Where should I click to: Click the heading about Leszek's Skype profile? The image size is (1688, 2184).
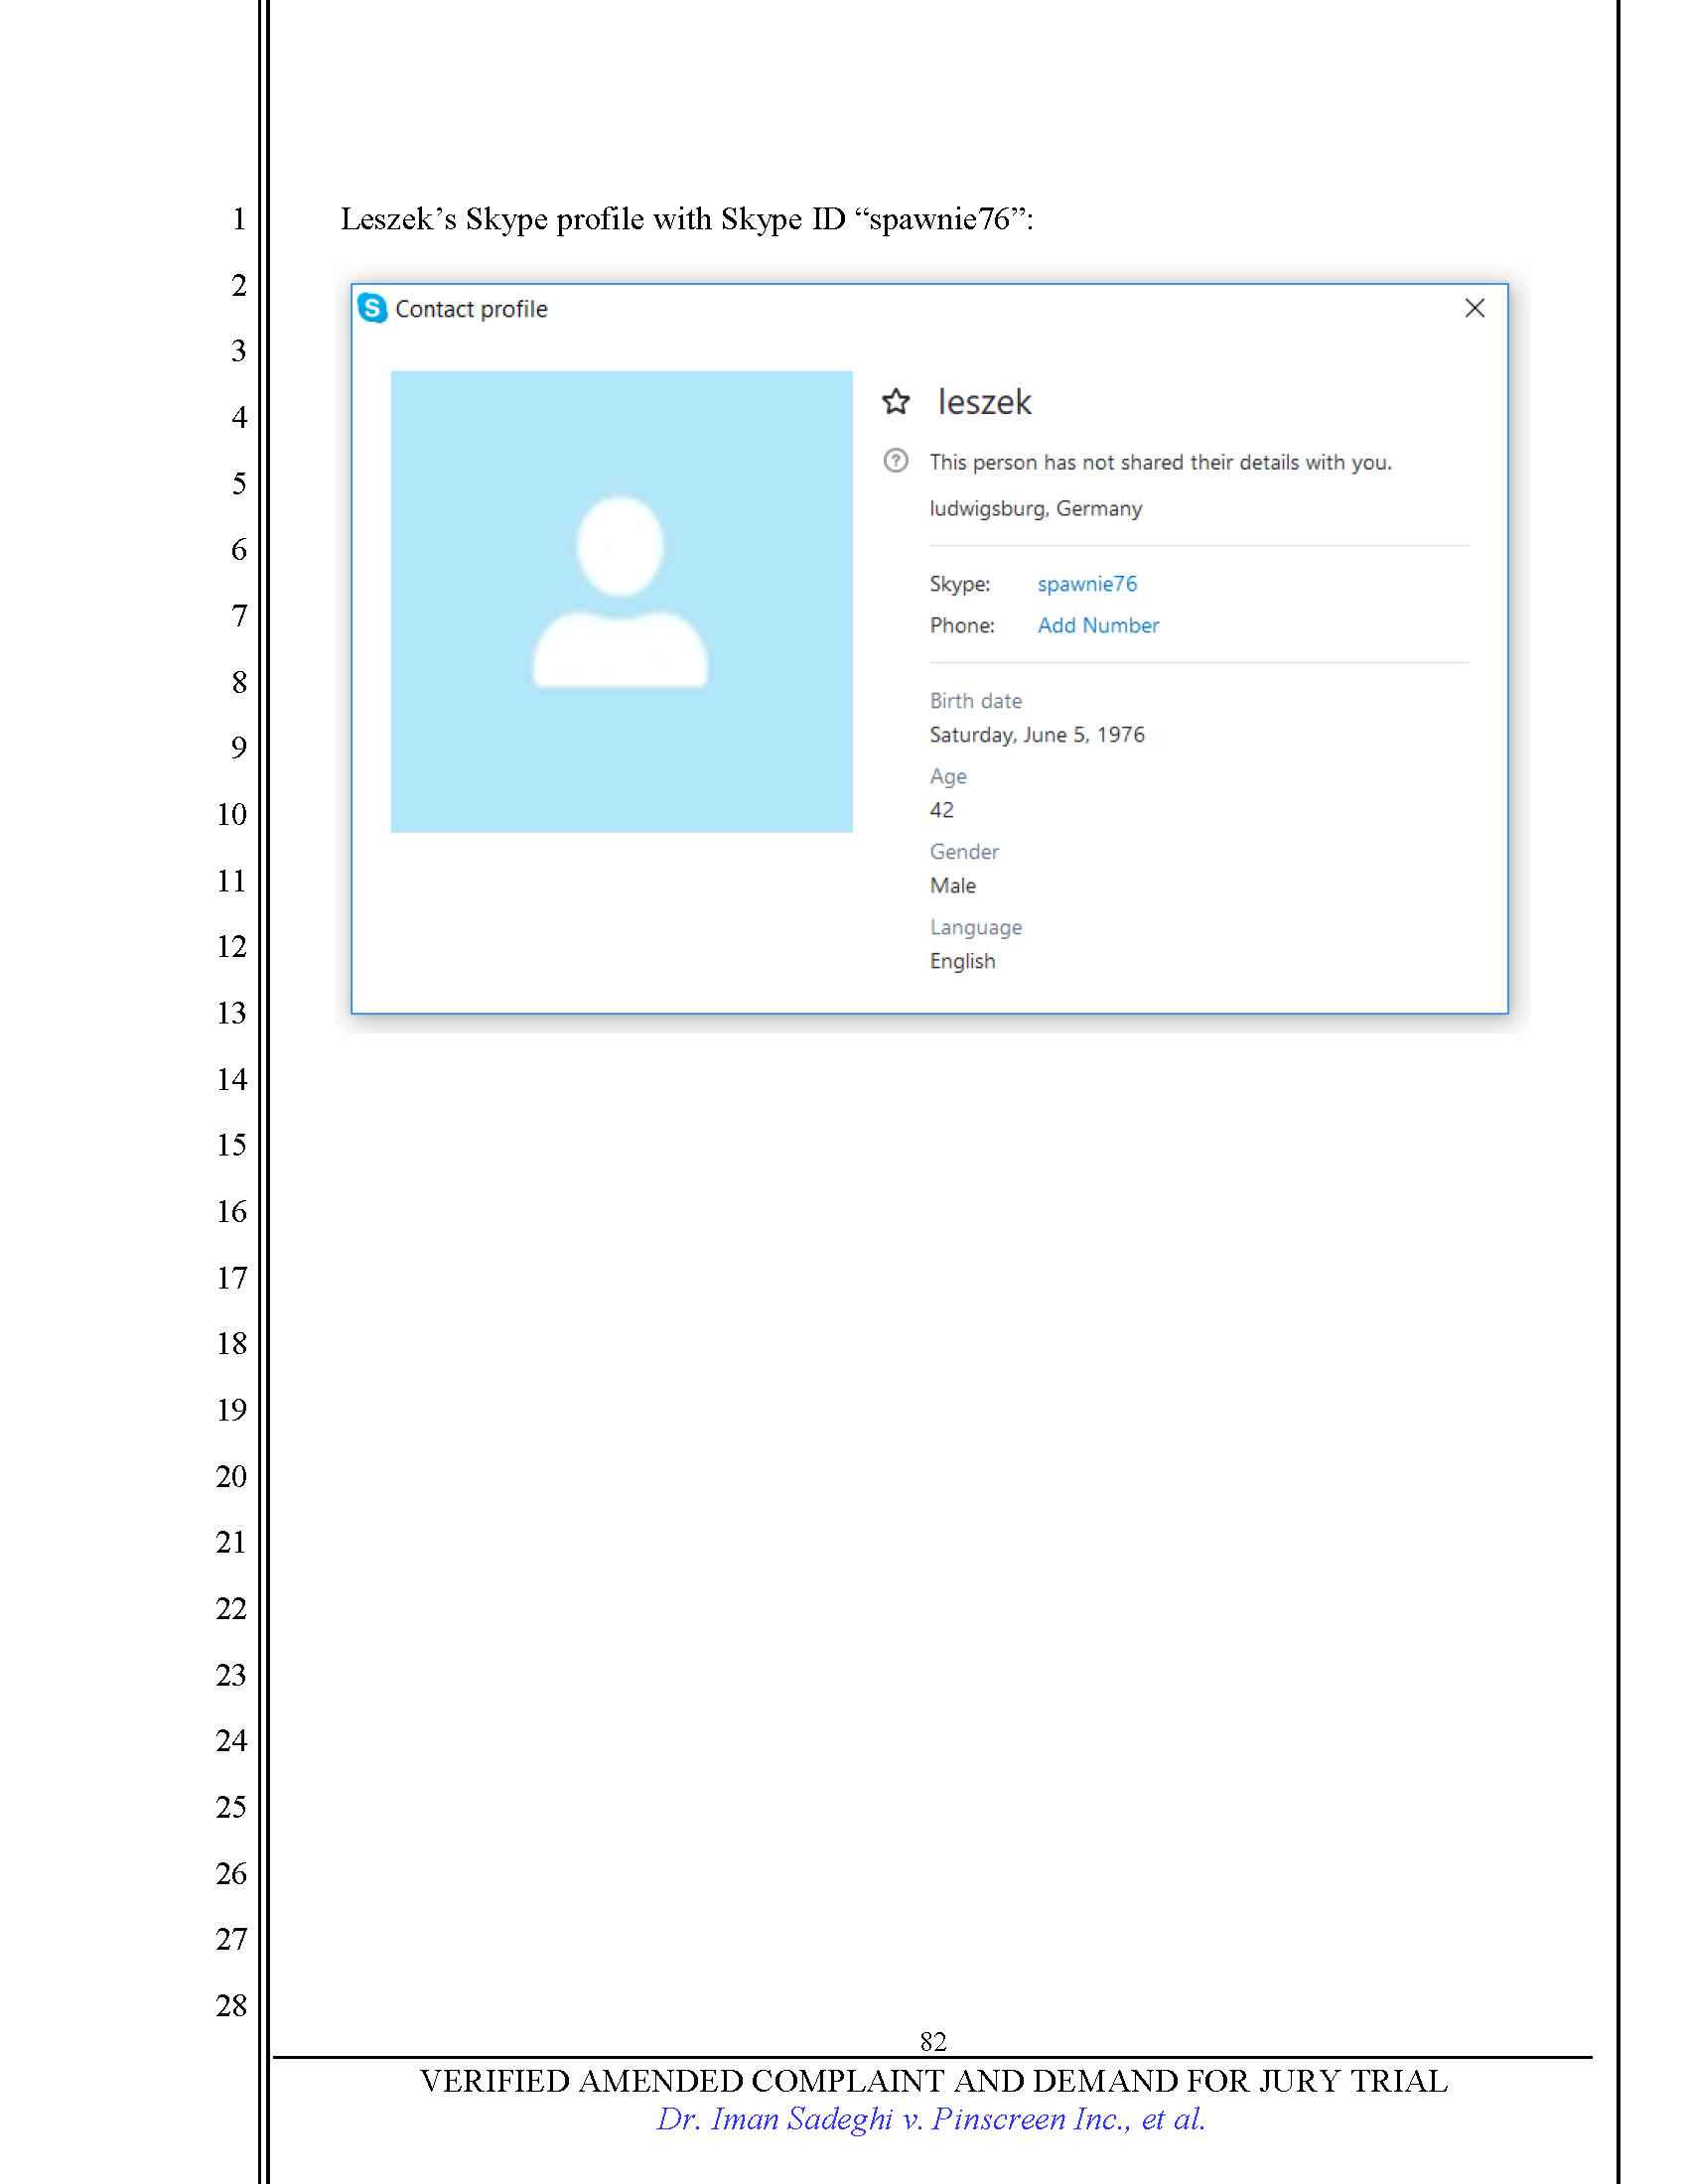click(686, 219)
